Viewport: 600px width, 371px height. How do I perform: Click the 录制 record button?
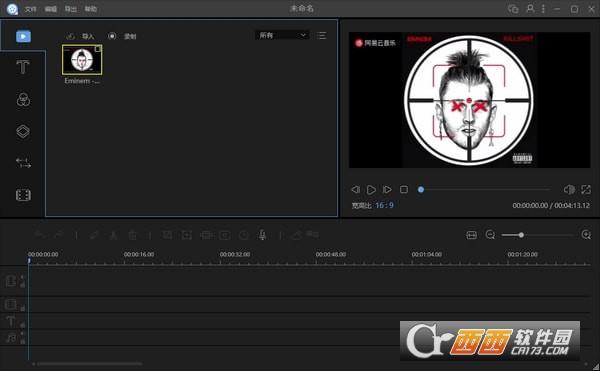pyautogui.click(x=122, y=36)
